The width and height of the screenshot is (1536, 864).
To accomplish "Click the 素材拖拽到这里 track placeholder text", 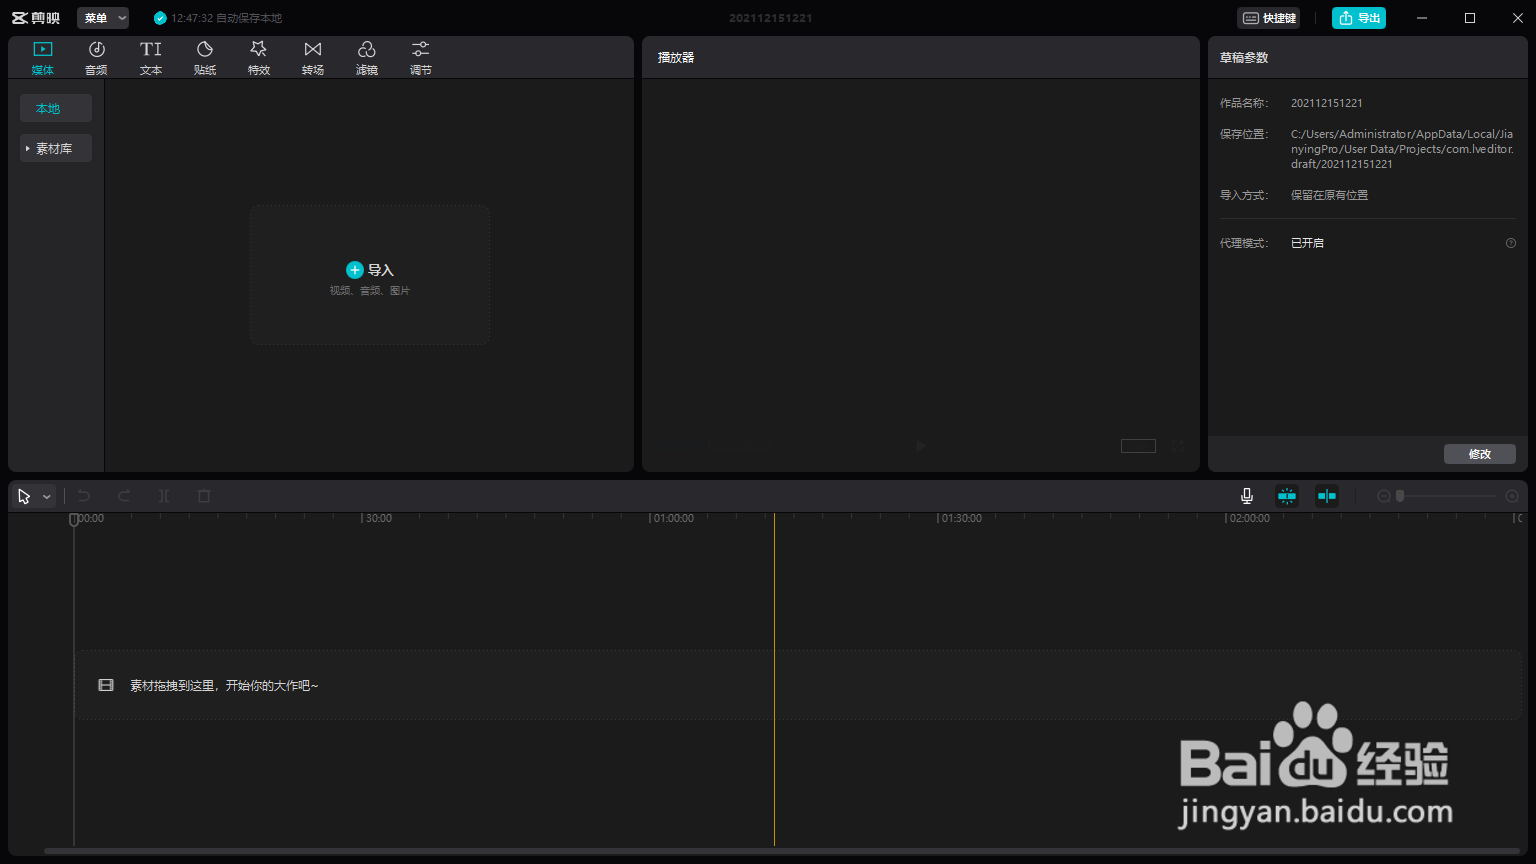I will (x=224, y=685).
